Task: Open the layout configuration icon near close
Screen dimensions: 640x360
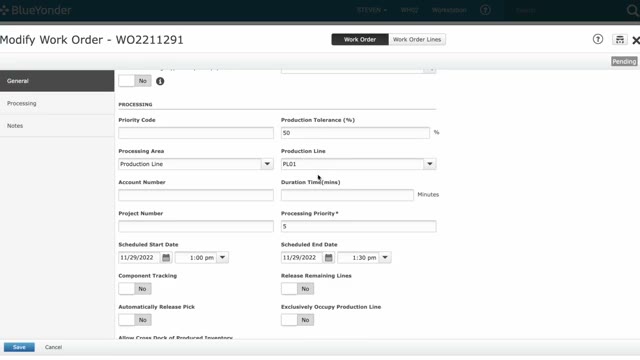Action: 620,39
